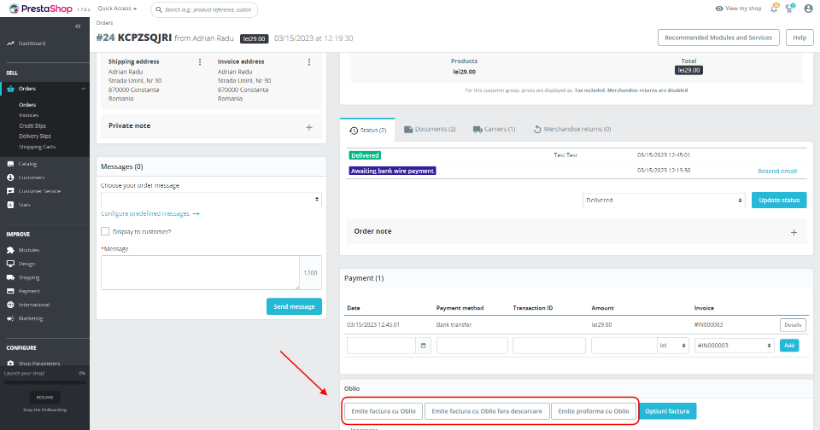
Task: Open the International menu
Action: (34, 304)
